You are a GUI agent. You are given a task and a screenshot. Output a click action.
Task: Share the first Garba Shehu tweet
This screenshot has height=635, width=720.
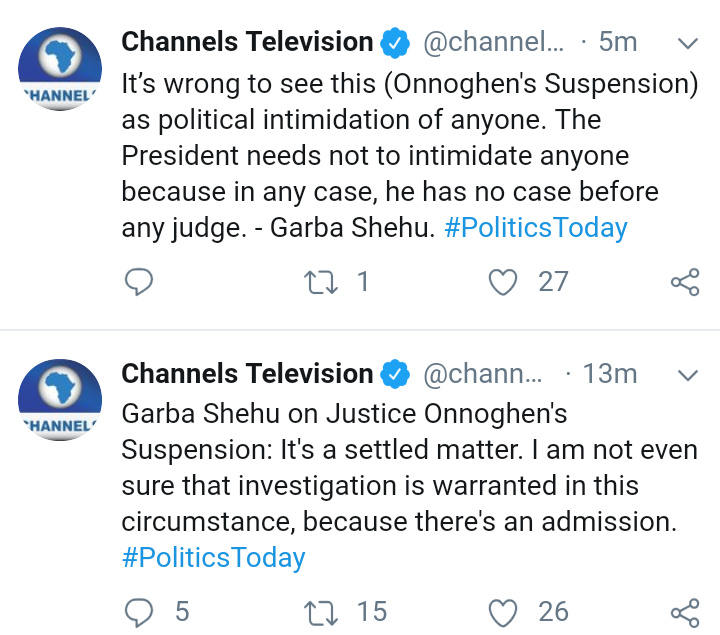click(685, 283)
